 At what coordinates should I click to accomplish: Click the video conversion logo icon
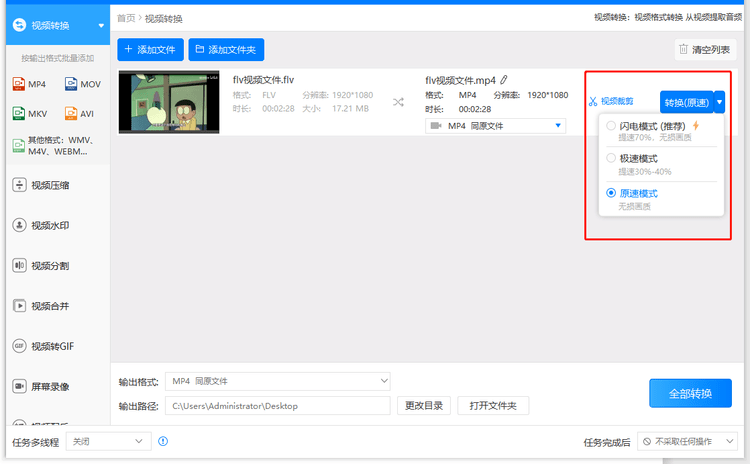coord(19,25)
